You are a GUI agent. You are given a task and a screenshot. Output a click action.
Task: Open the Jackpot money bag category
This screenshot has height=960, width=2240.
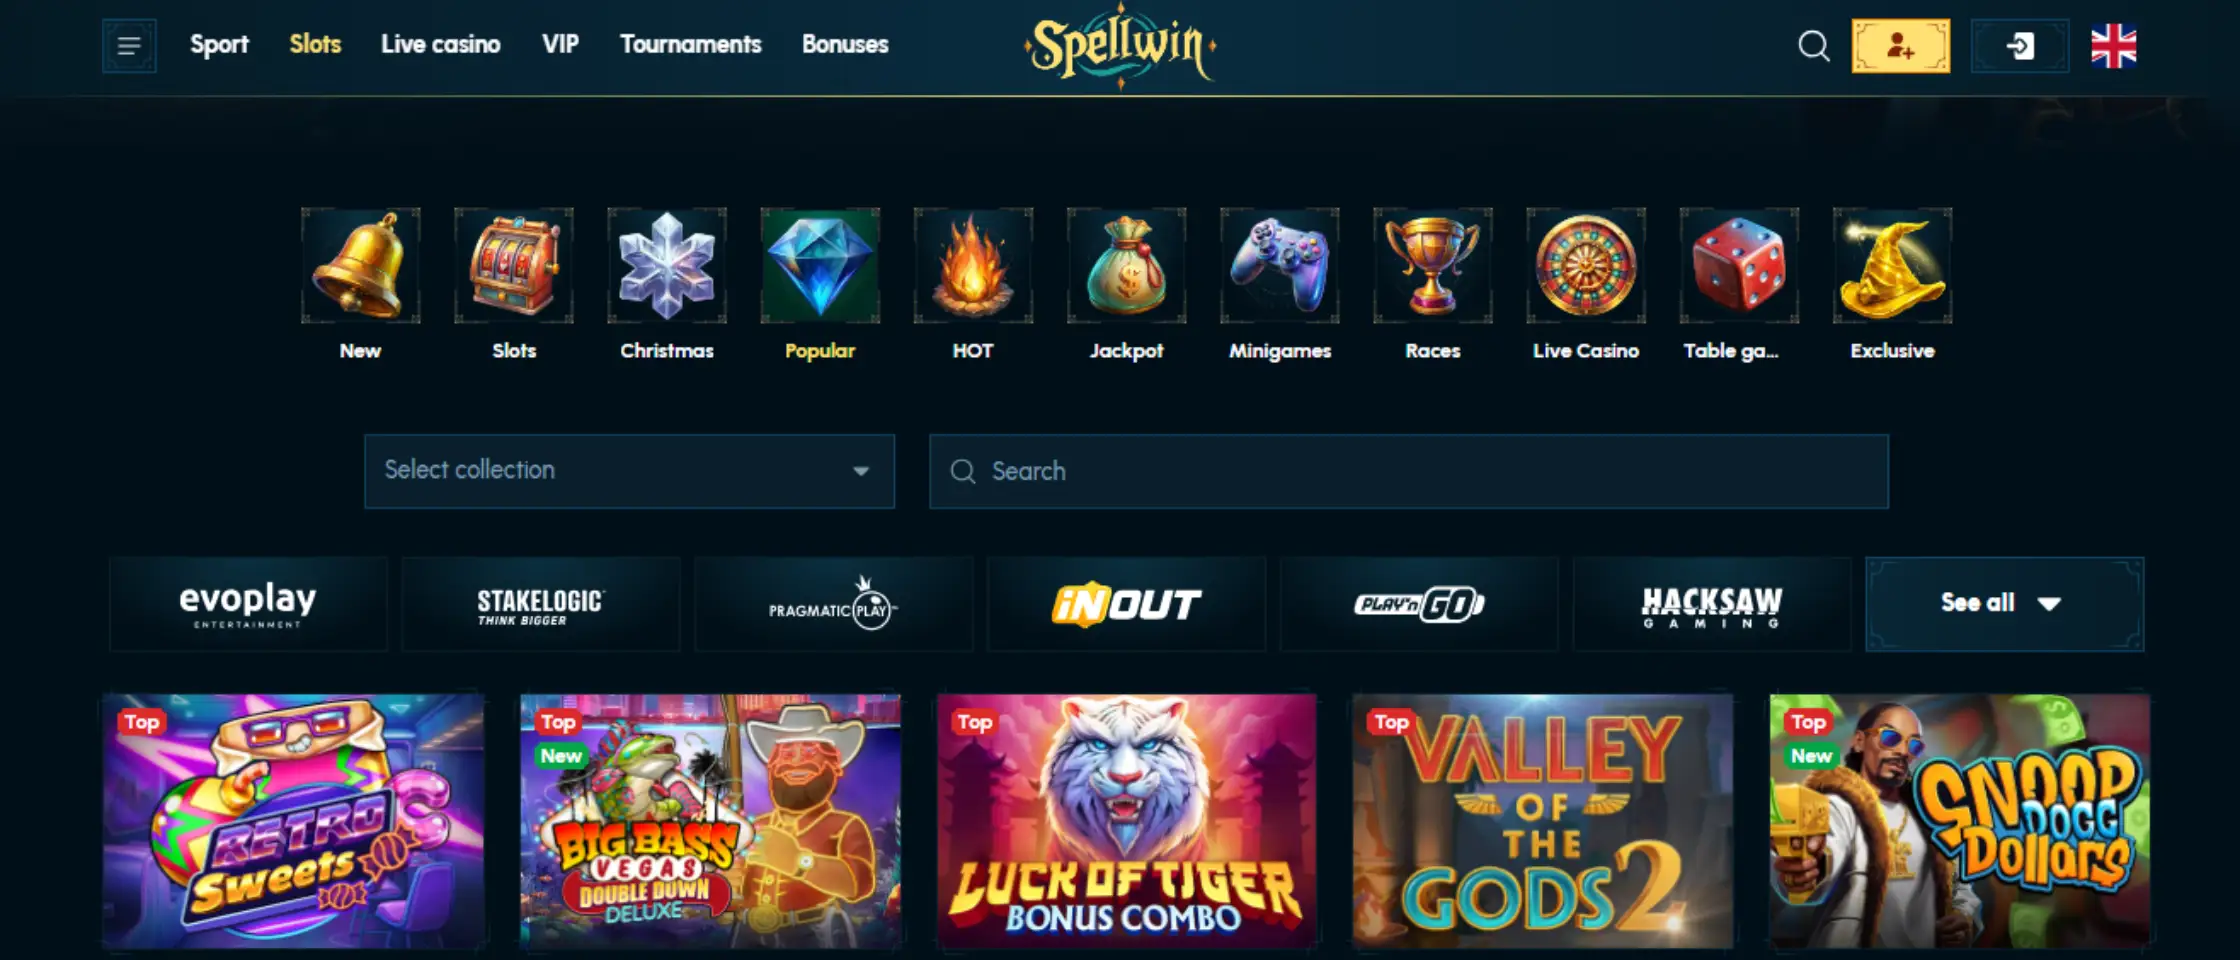pos(1126,266)
